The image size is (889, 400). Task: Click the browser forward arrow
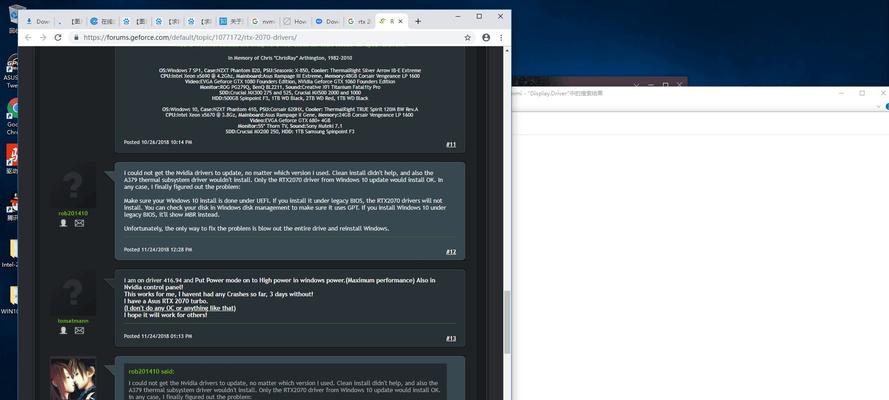pyautogui.click(x=43, y=37)
